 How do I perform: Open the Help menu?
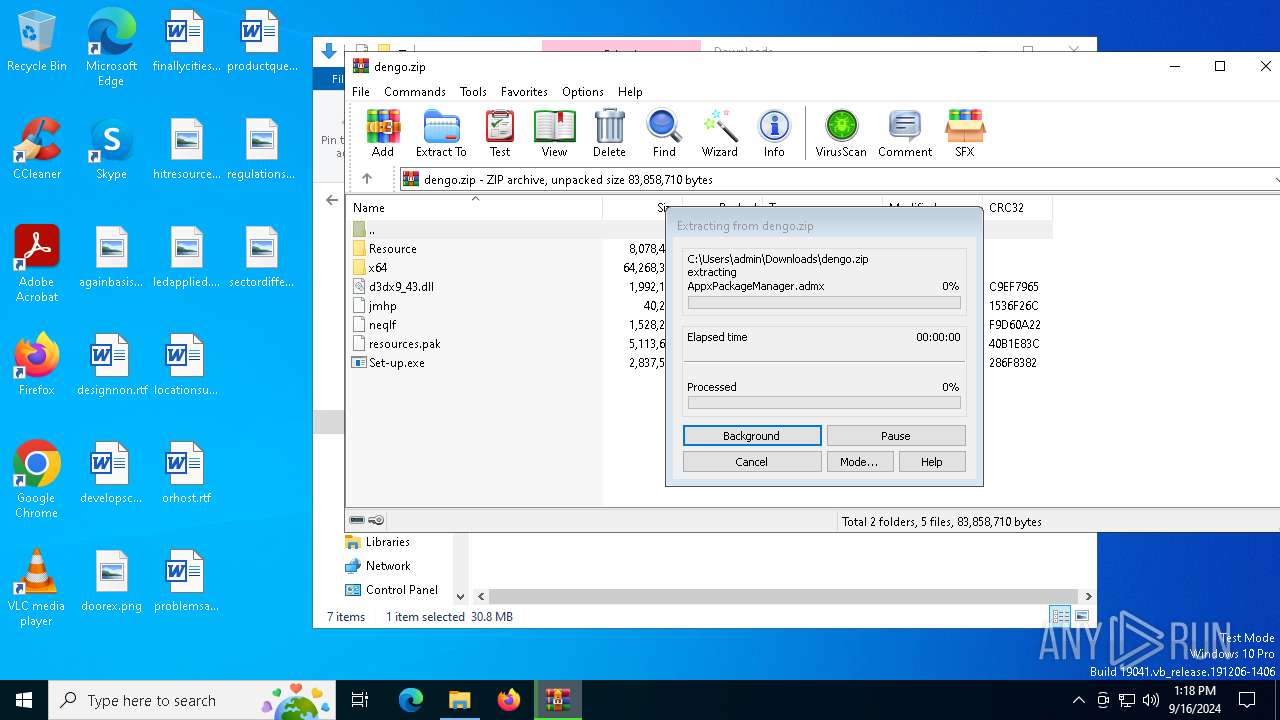tap(630, 91)
